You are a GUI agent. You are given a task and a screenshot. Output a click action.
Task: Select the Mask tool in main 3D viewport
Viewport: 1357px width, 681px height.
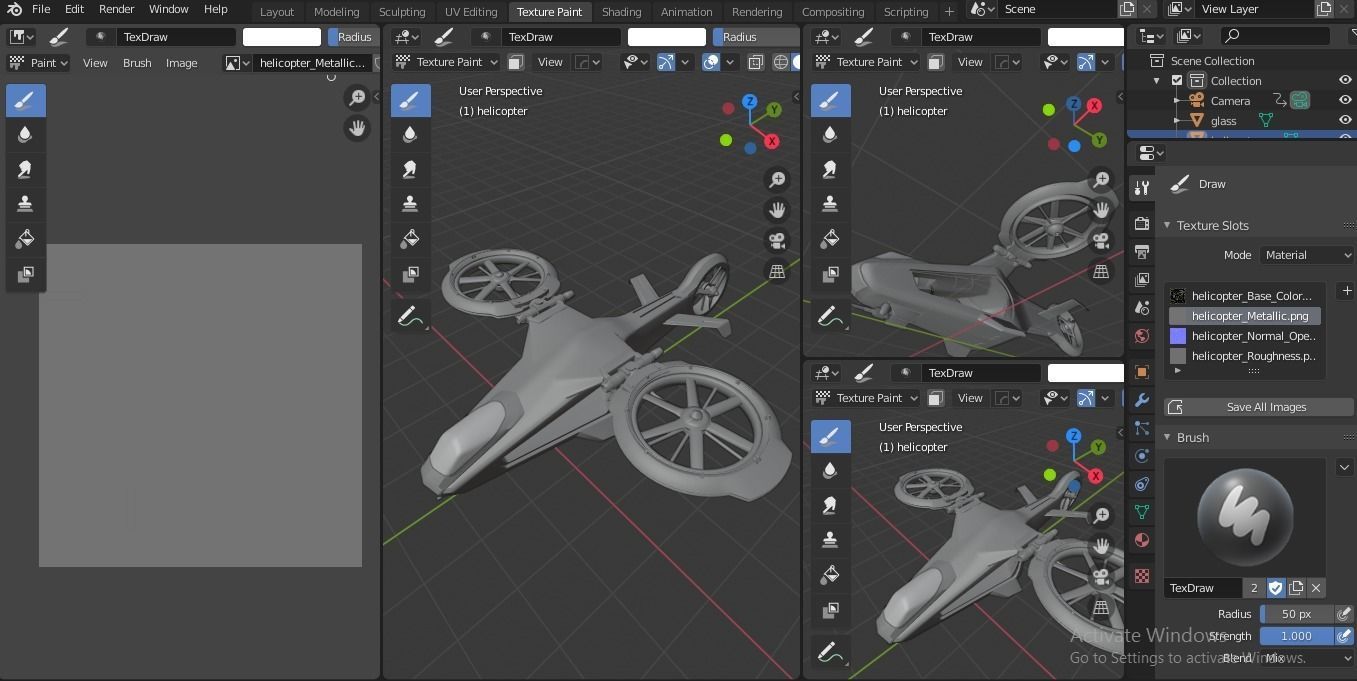[x=410, y=274]
